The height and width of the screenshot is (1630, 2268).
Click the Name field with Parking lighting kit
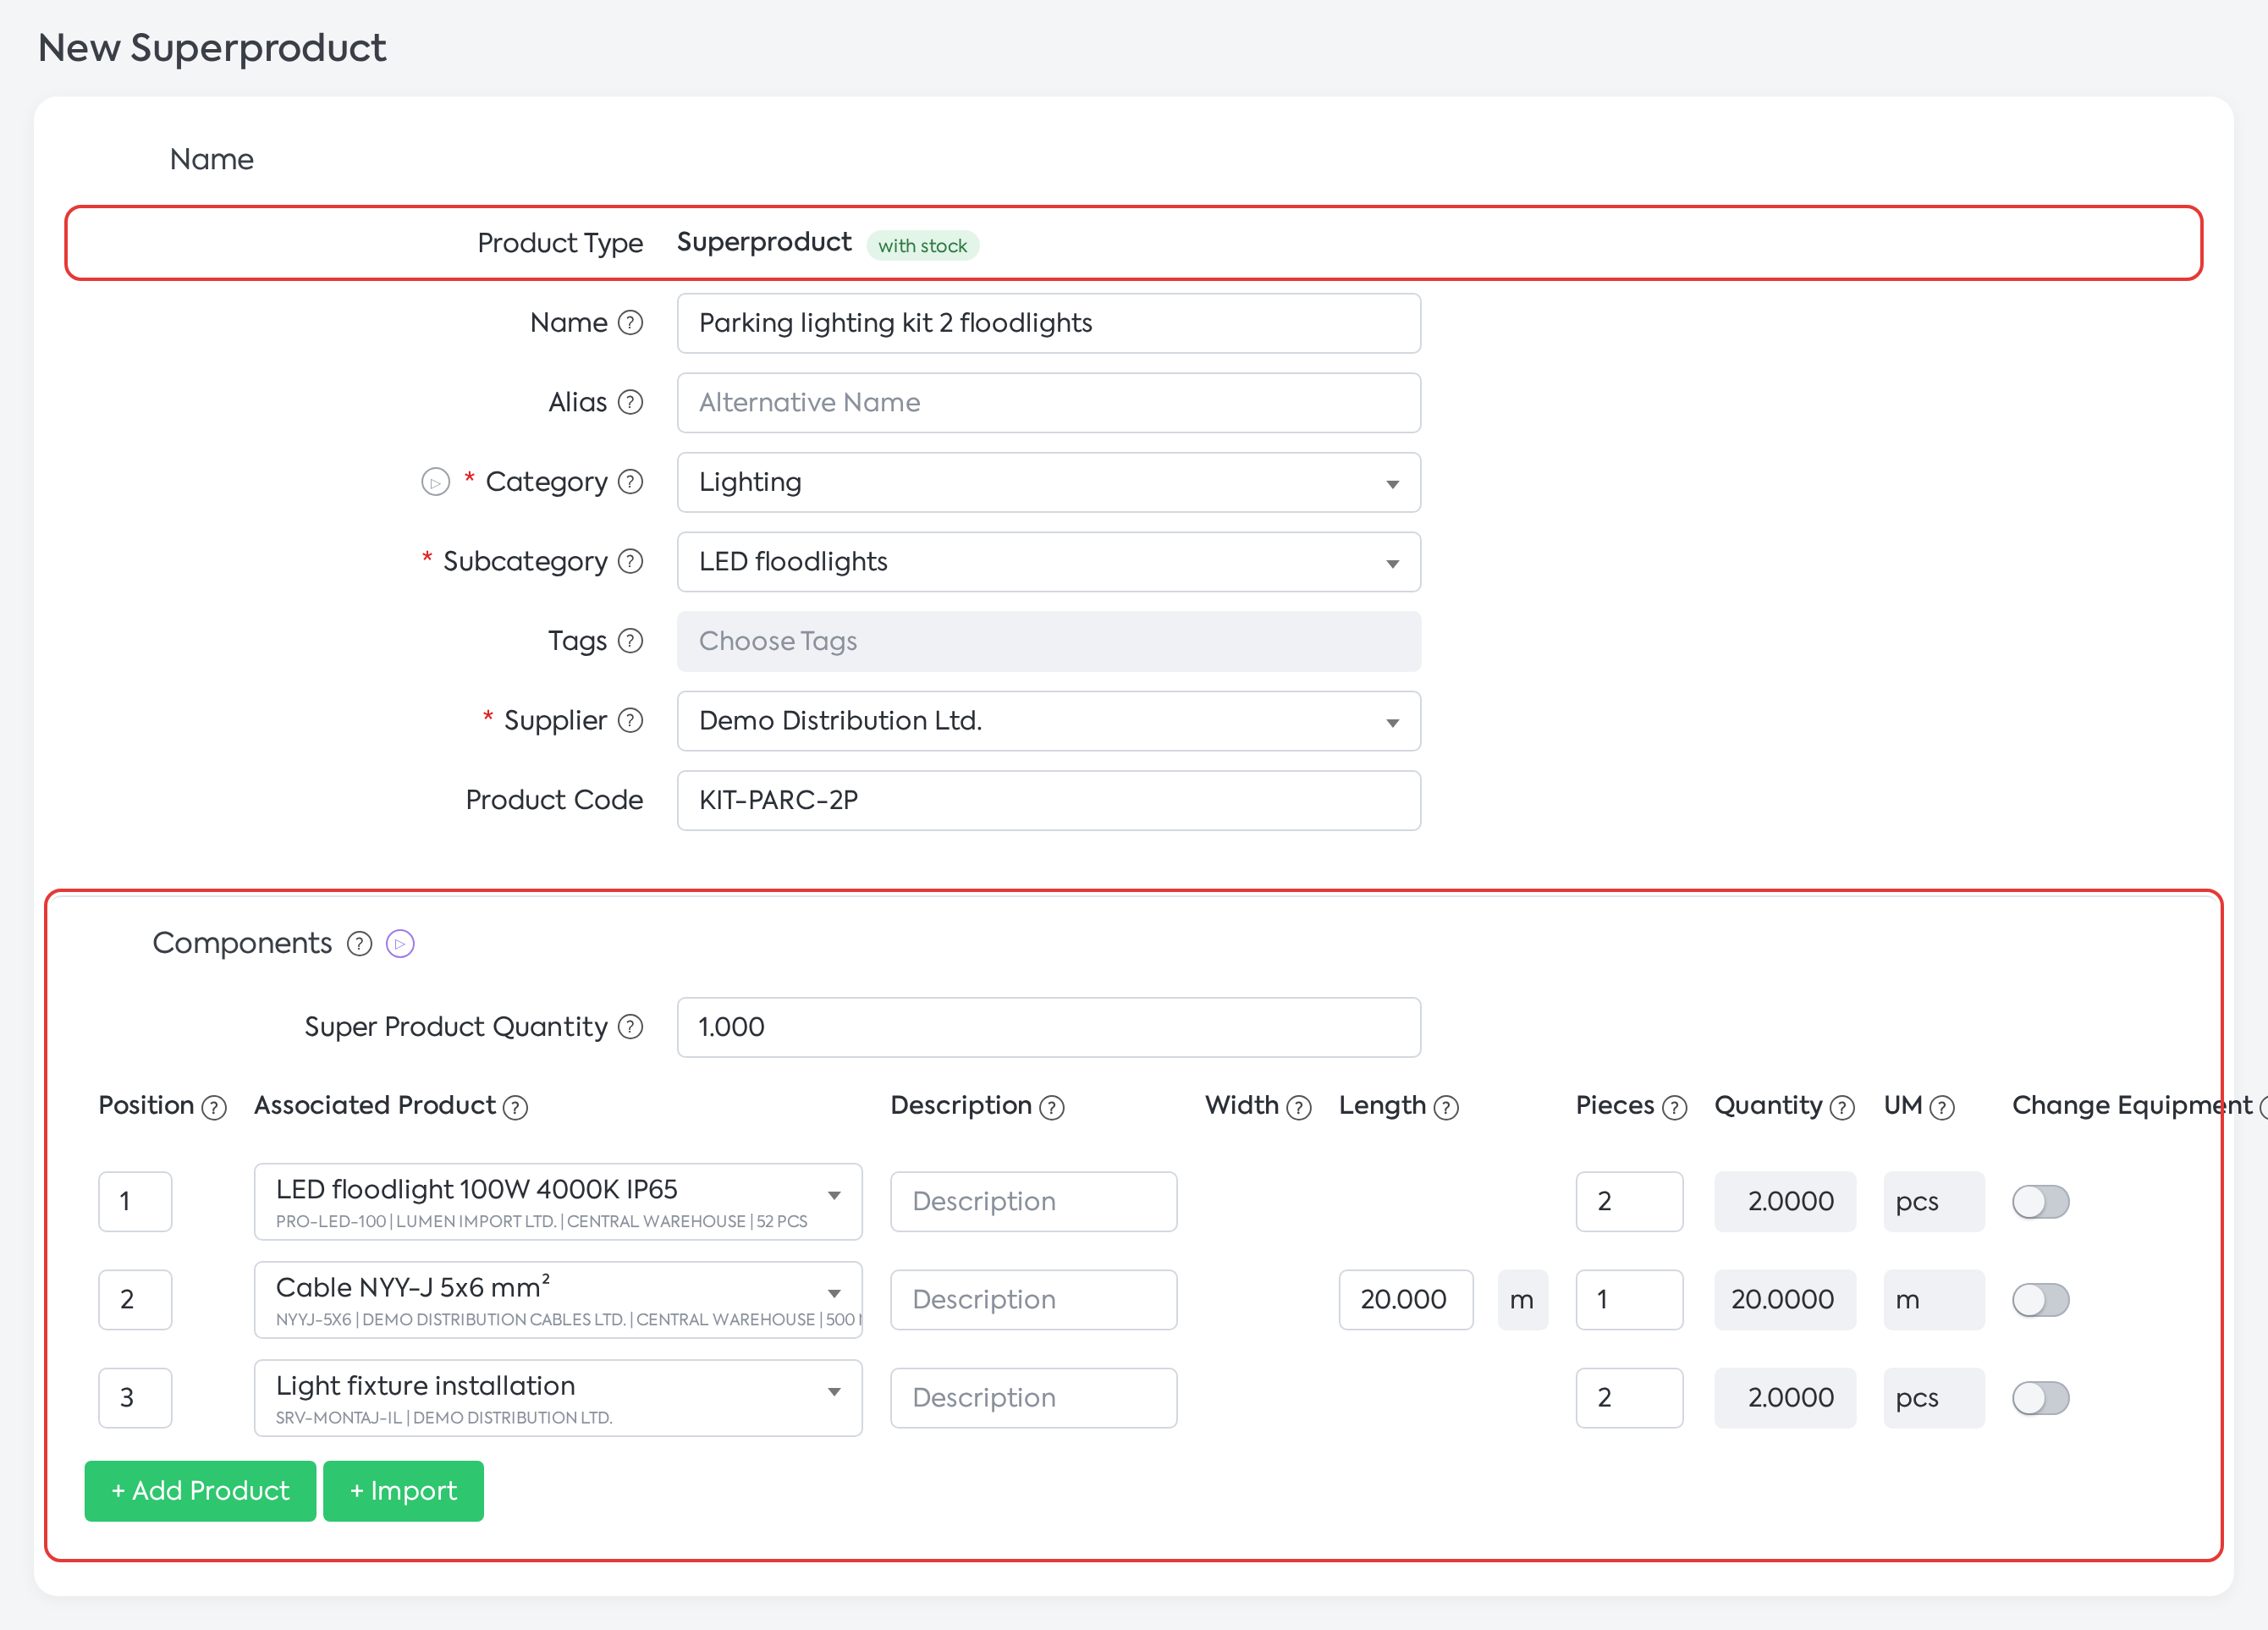click(1049, 323)
